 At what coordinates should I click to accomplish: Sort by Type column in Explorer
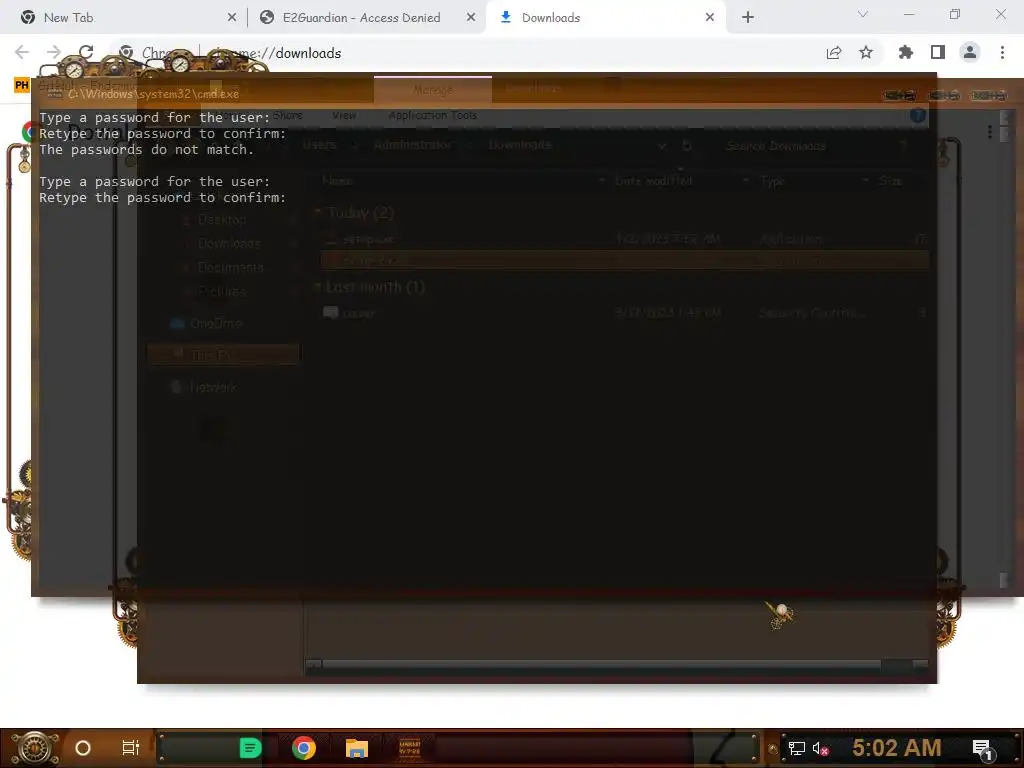772,181
